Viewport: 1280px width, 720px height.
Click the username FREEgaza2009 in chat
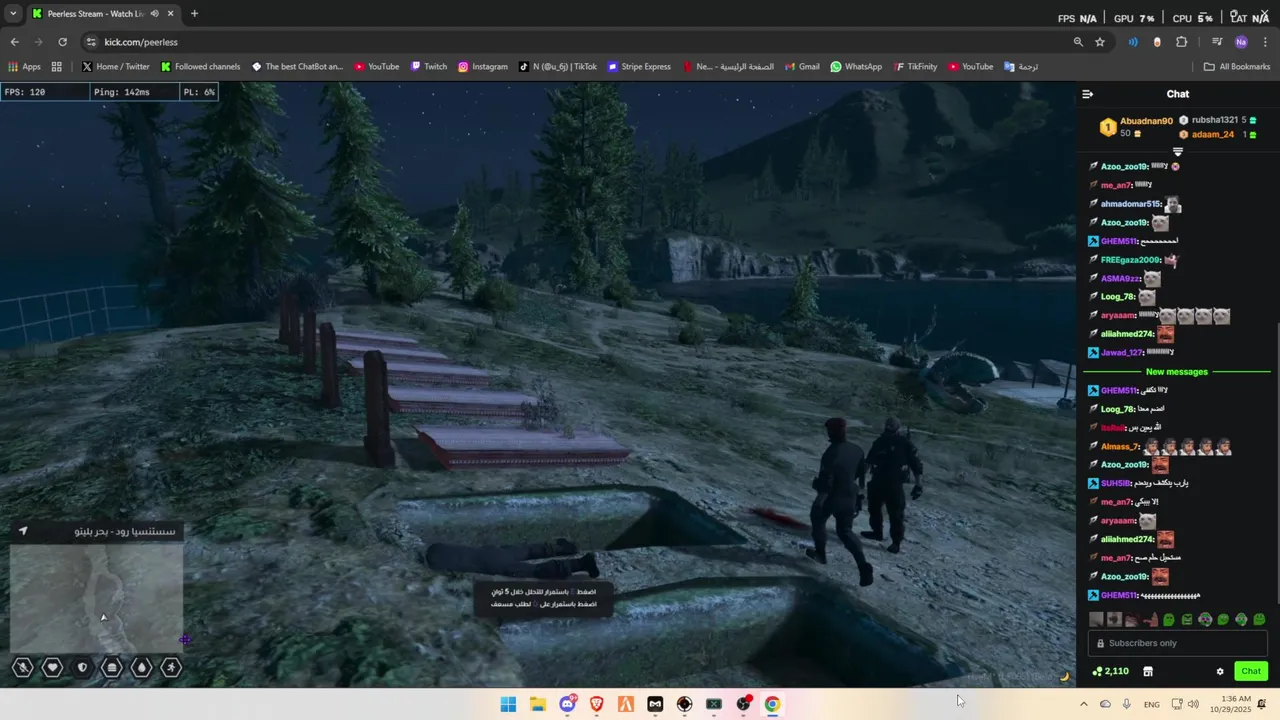1130,260
